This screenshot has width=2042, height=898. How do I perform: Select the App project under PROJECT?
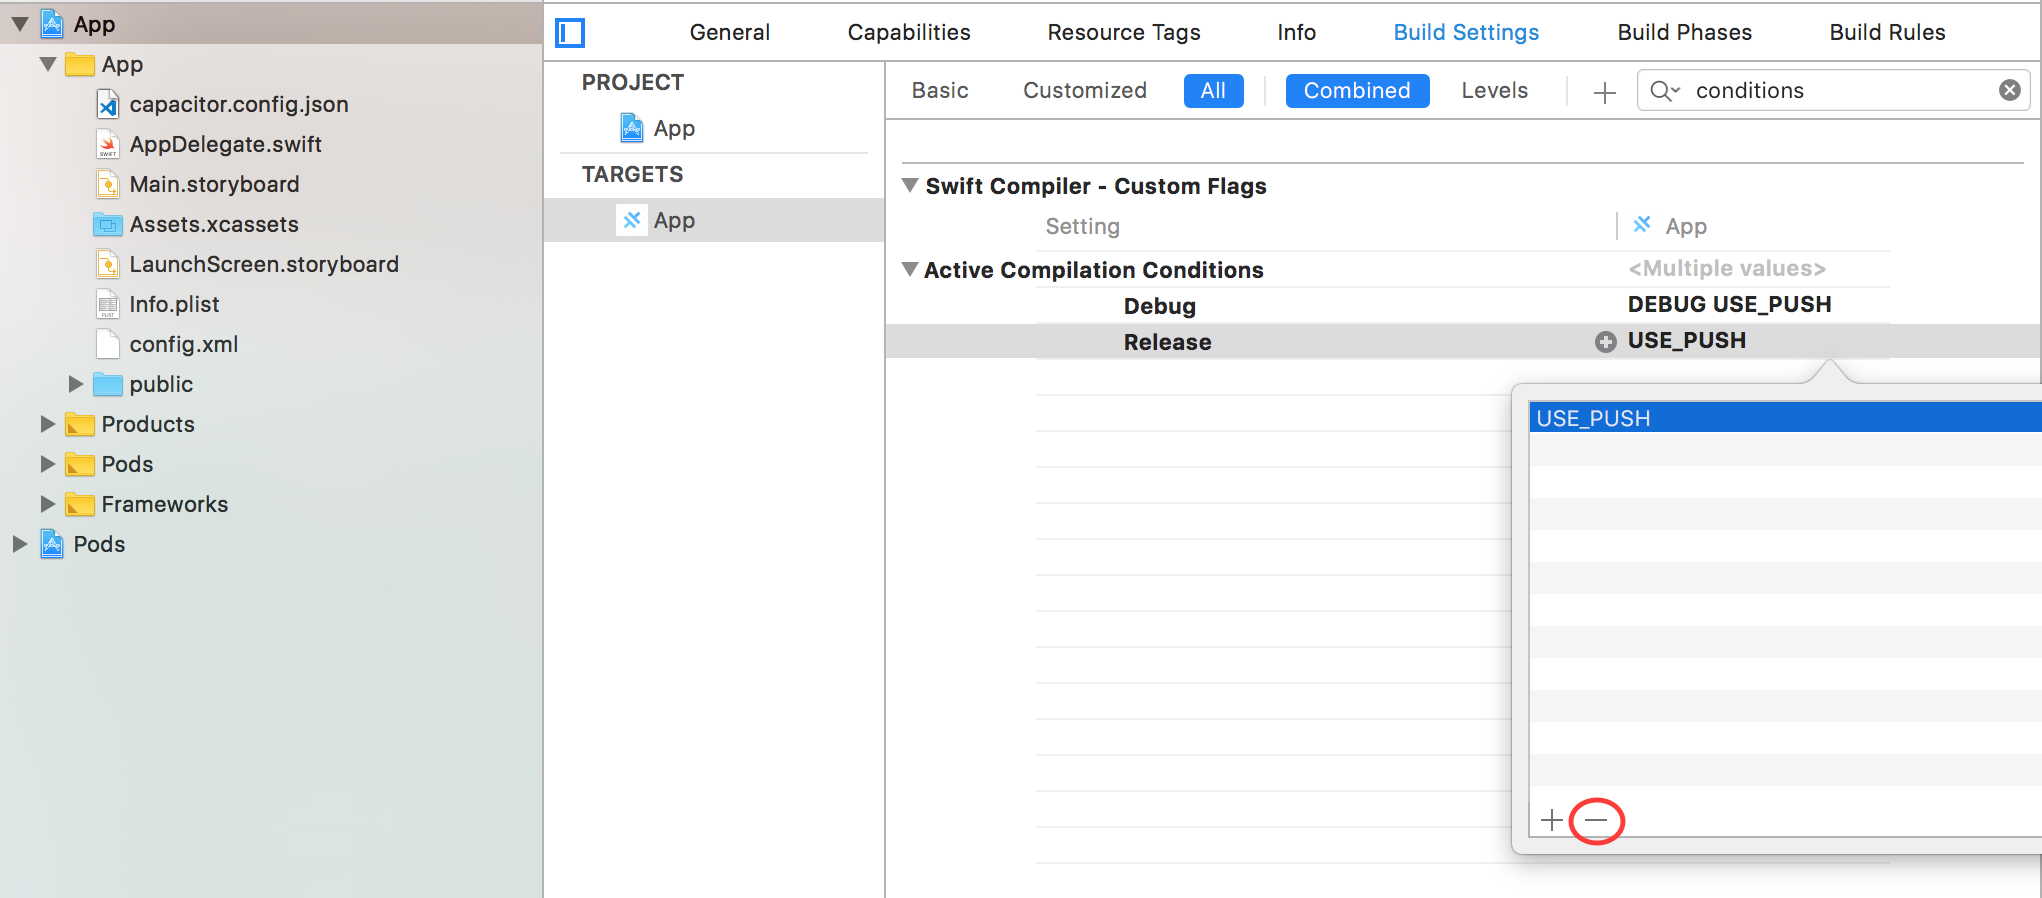[673, 129]
